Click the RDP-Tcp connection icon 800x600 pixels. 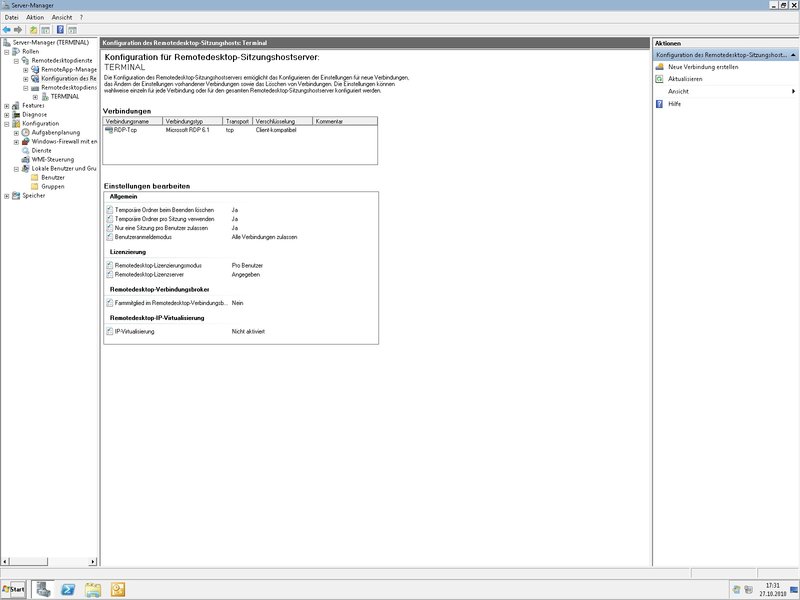109,130
